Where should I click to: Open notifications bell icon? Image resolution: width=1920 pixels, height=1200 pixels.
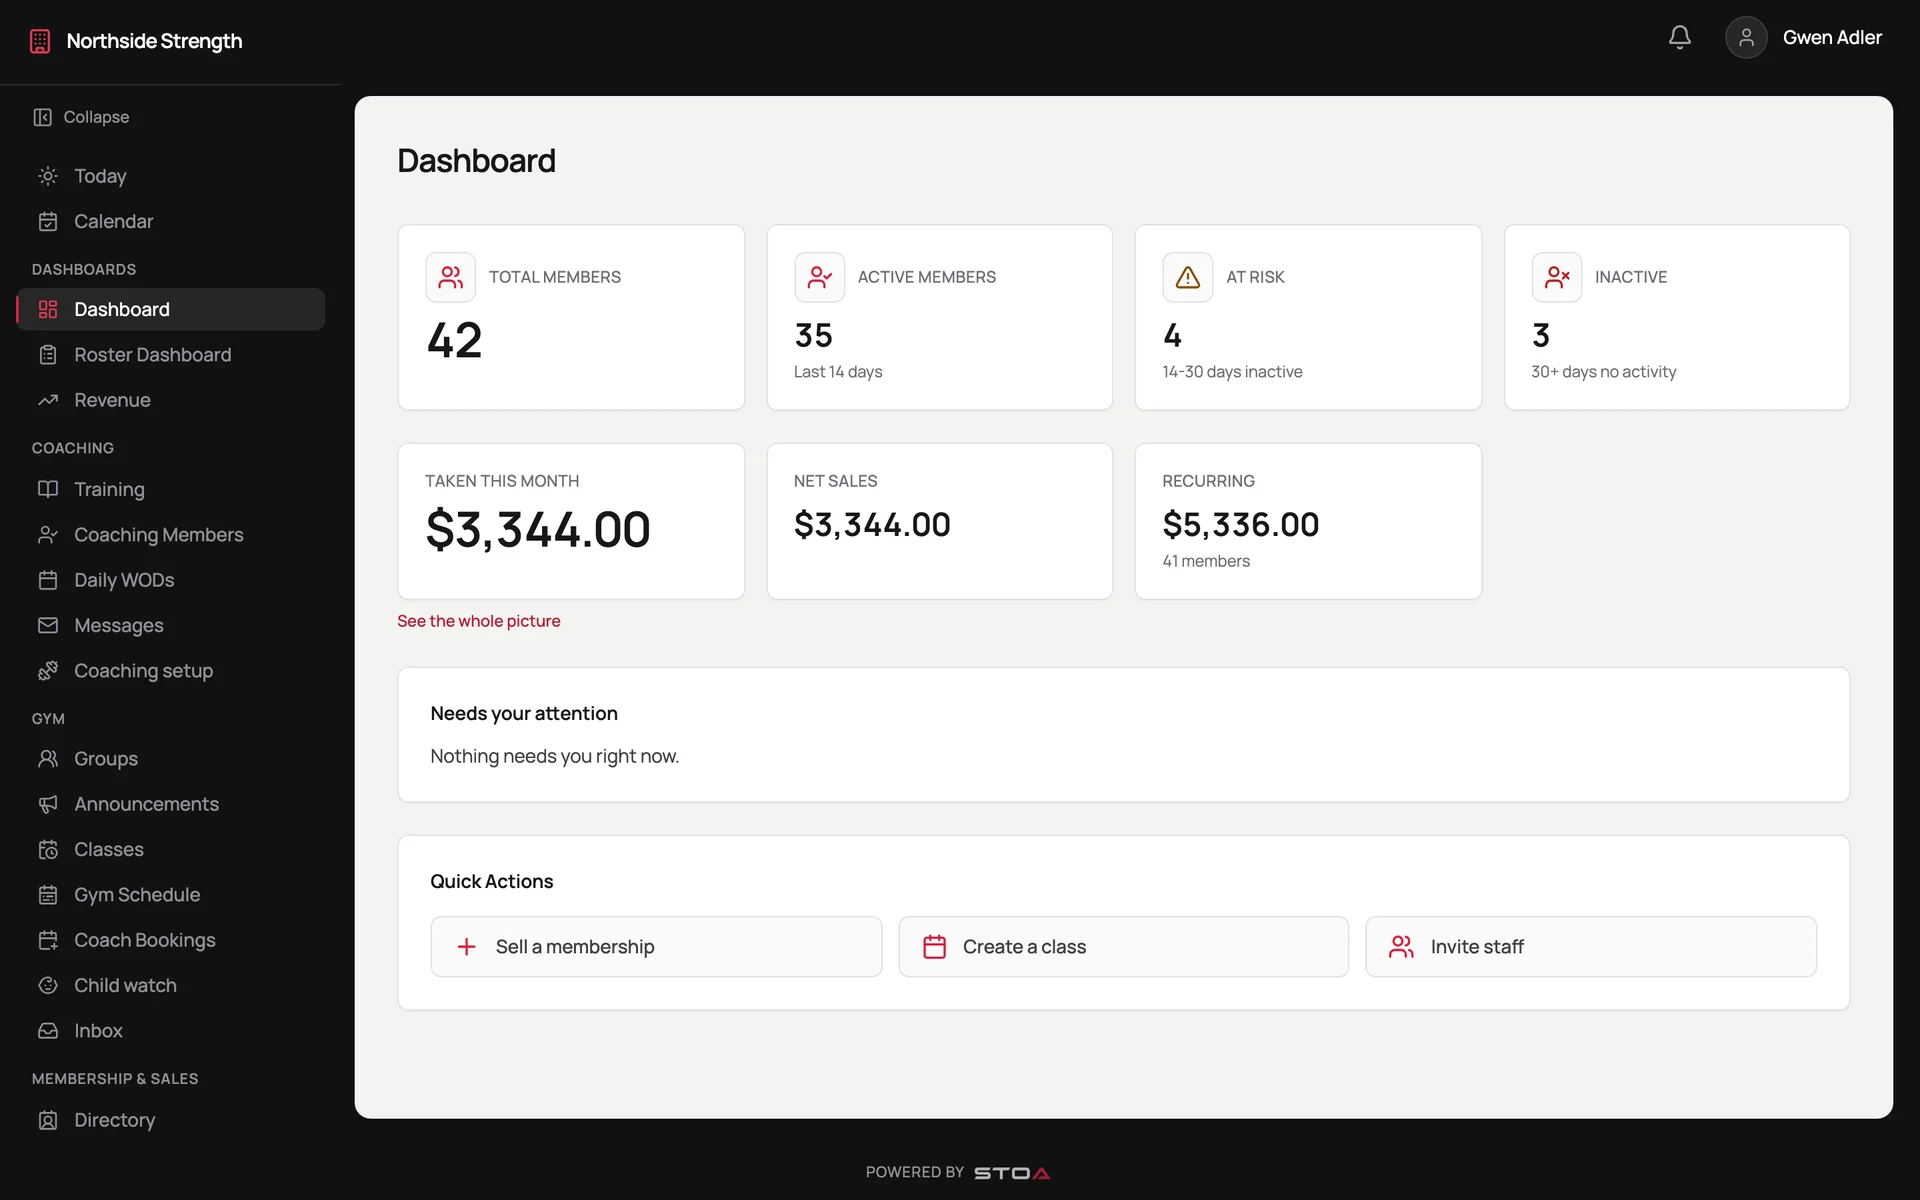tap(1679, 38)
